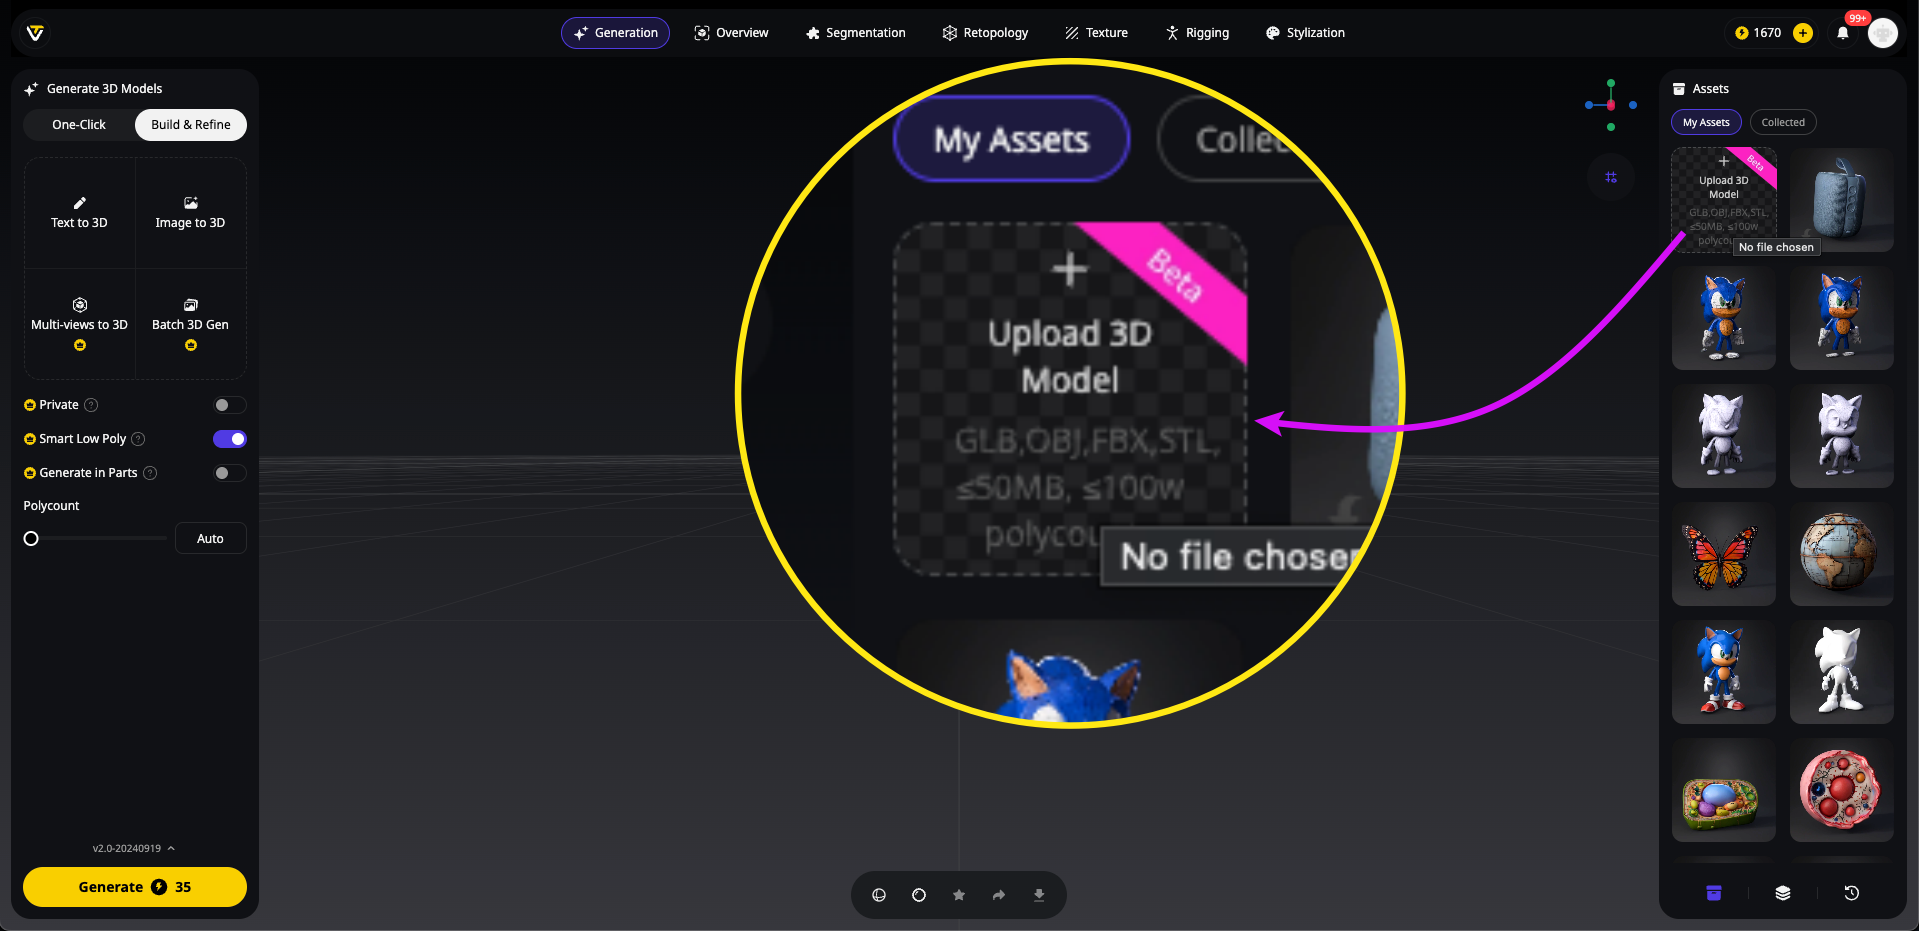This screenshot has height=931, width=1919.
Task: Open the history clock icon in Assets panel
Action: click(x=1851, y=893)
